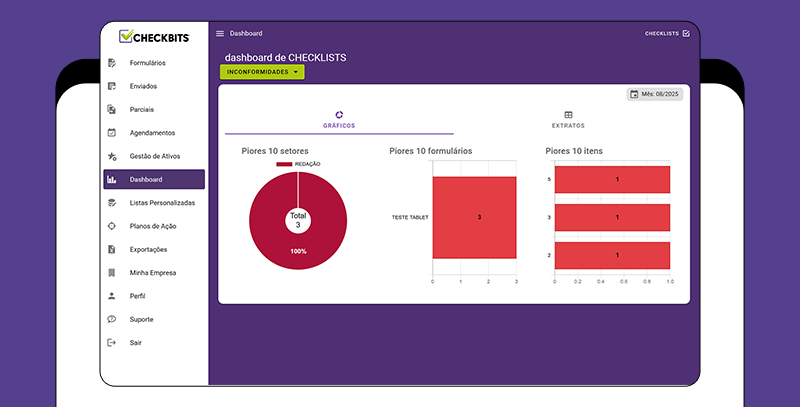Click the 'Piores 10 itens' title

click(x=574, y=151)
